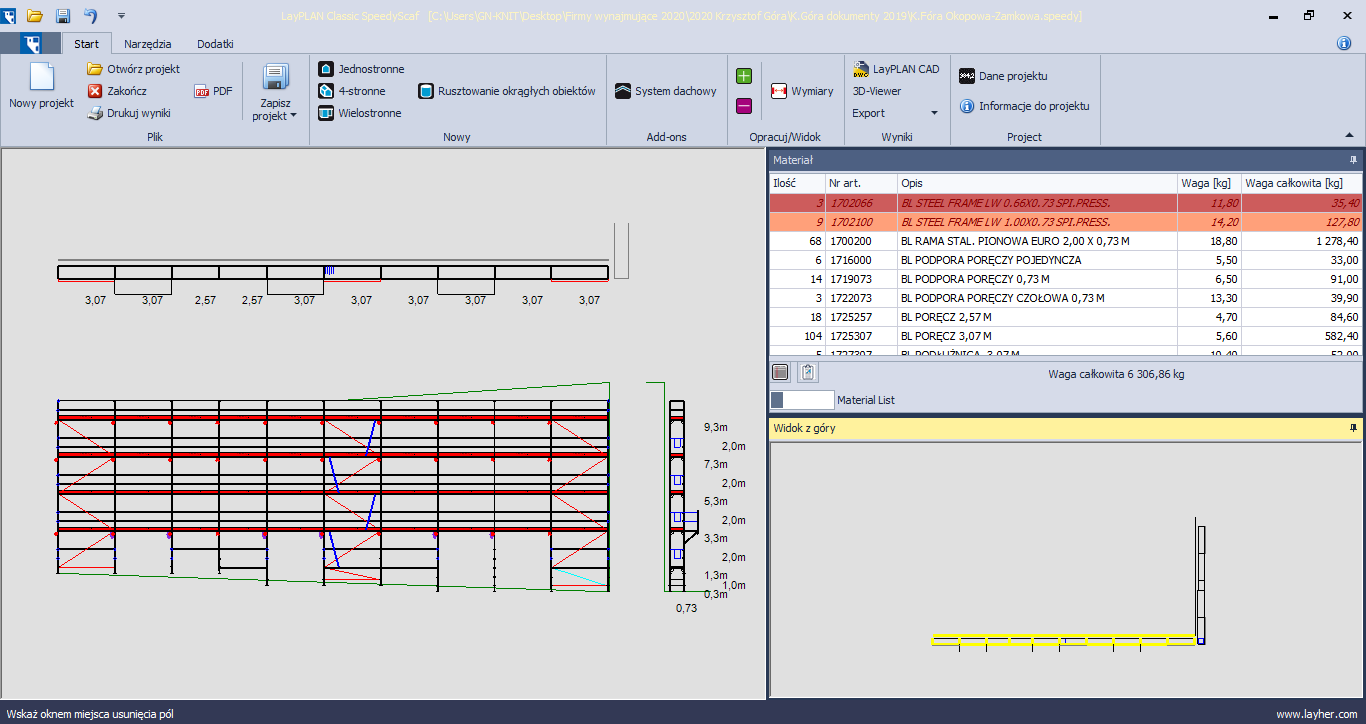Print results with Drukuj wyniki

click(x=129, y=113)
